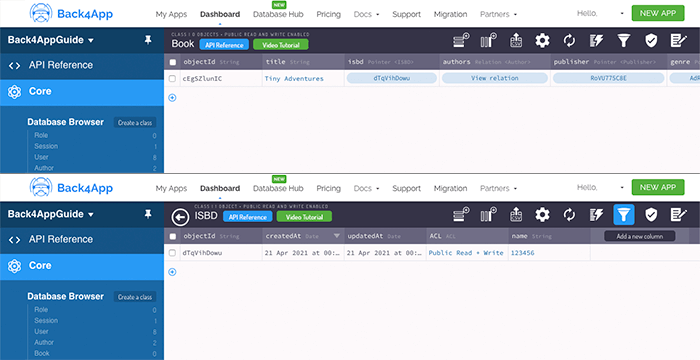Tick the checkbox for row dTqVihDowu
This screenshot has width=700, height=360.
click(172, 253)
